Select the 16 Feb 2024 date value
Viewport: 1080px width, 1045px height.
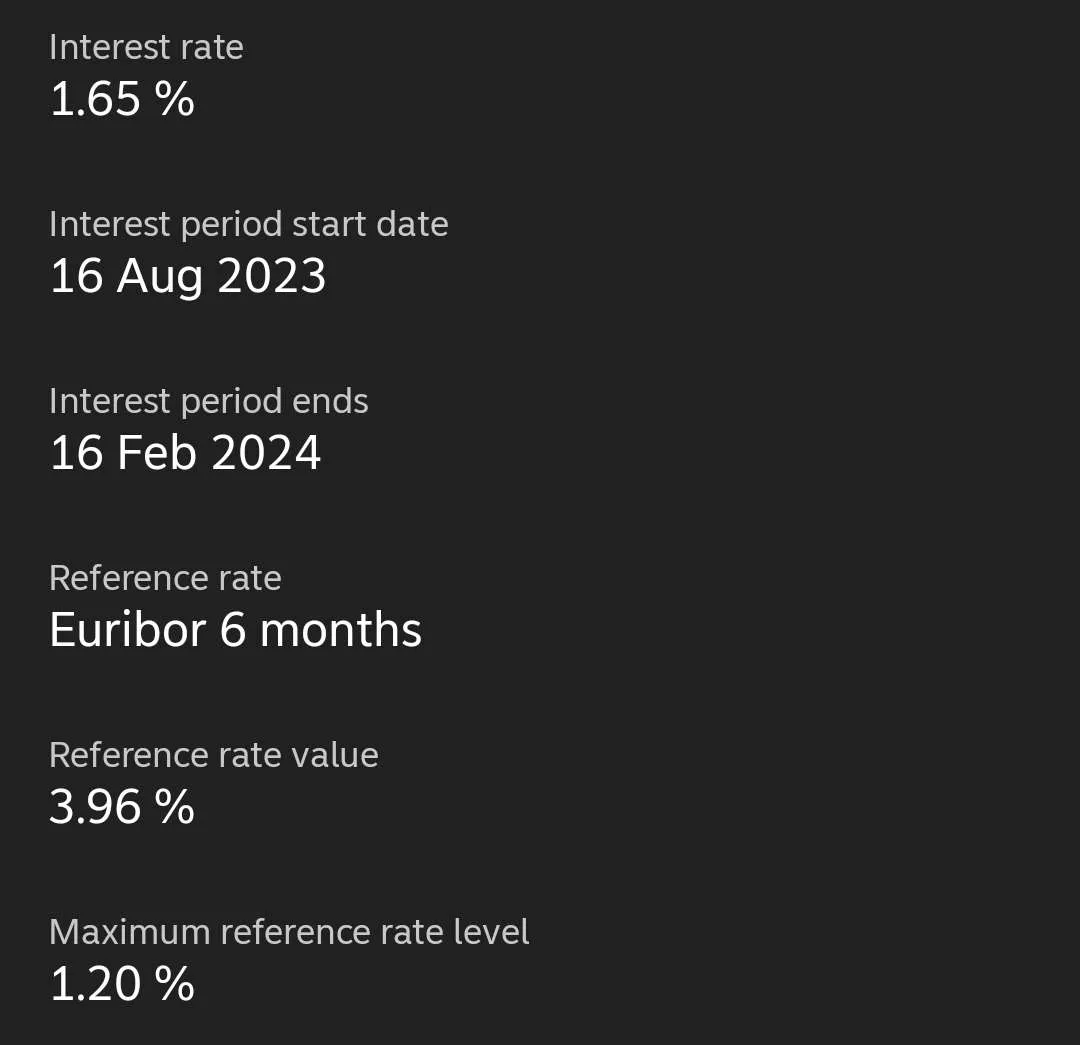[185, 454]
